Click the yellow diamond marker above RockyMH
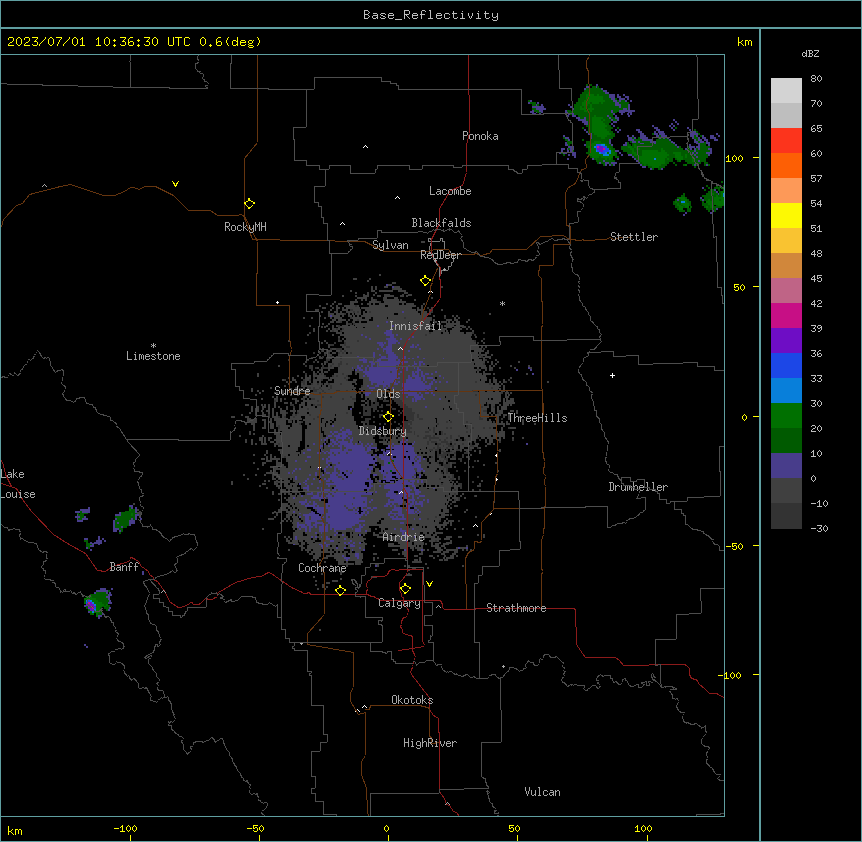Image resolution: width=862 pixels, height=842 pixels. pos(249,203)
